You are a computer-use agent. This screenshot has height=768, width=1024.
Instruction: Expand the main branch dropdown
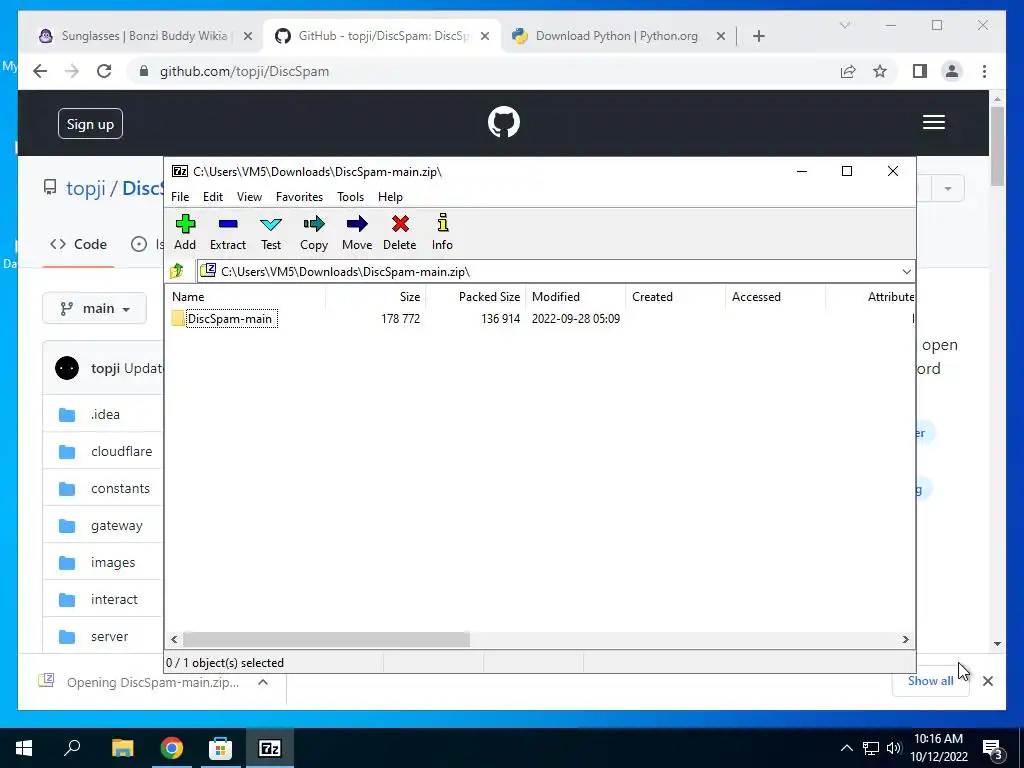pyautogui.click(x=95, y=308)
